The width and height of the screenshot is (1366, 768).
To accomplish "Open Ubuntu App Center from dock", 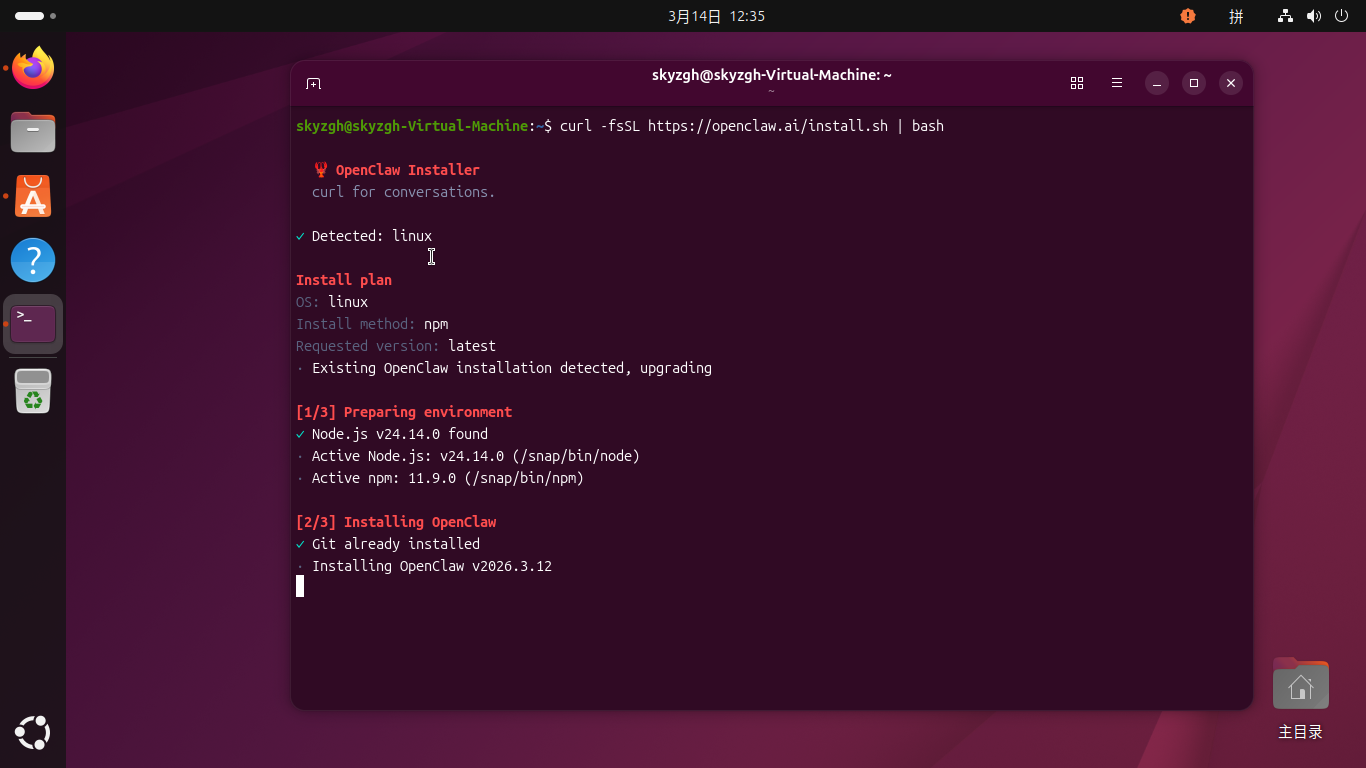I will click(x=33, y=197).
